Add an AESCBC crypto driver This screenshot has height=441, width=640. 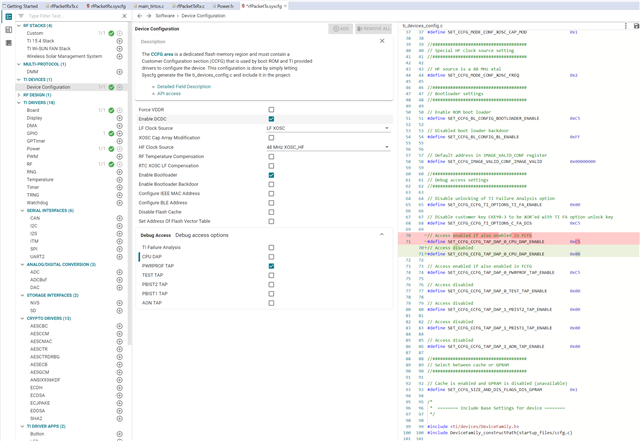tap(120, 326)
